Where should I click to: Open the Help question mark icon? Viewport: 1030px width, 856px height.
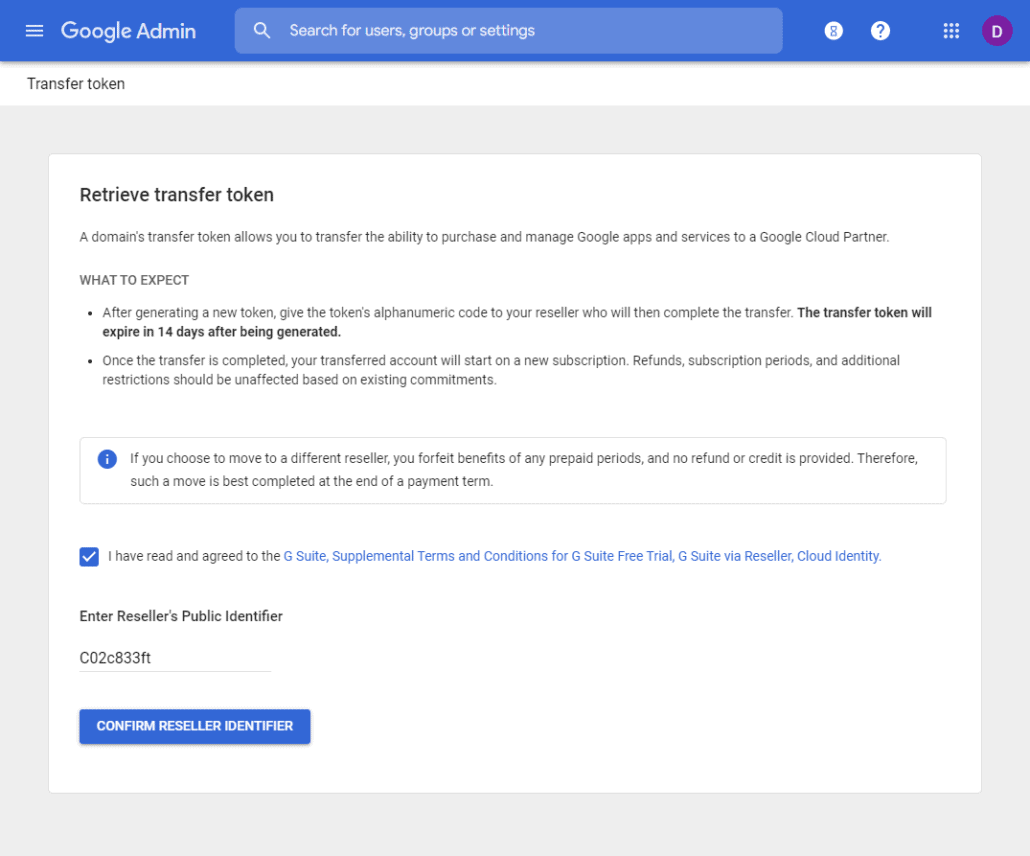point(880,31)
